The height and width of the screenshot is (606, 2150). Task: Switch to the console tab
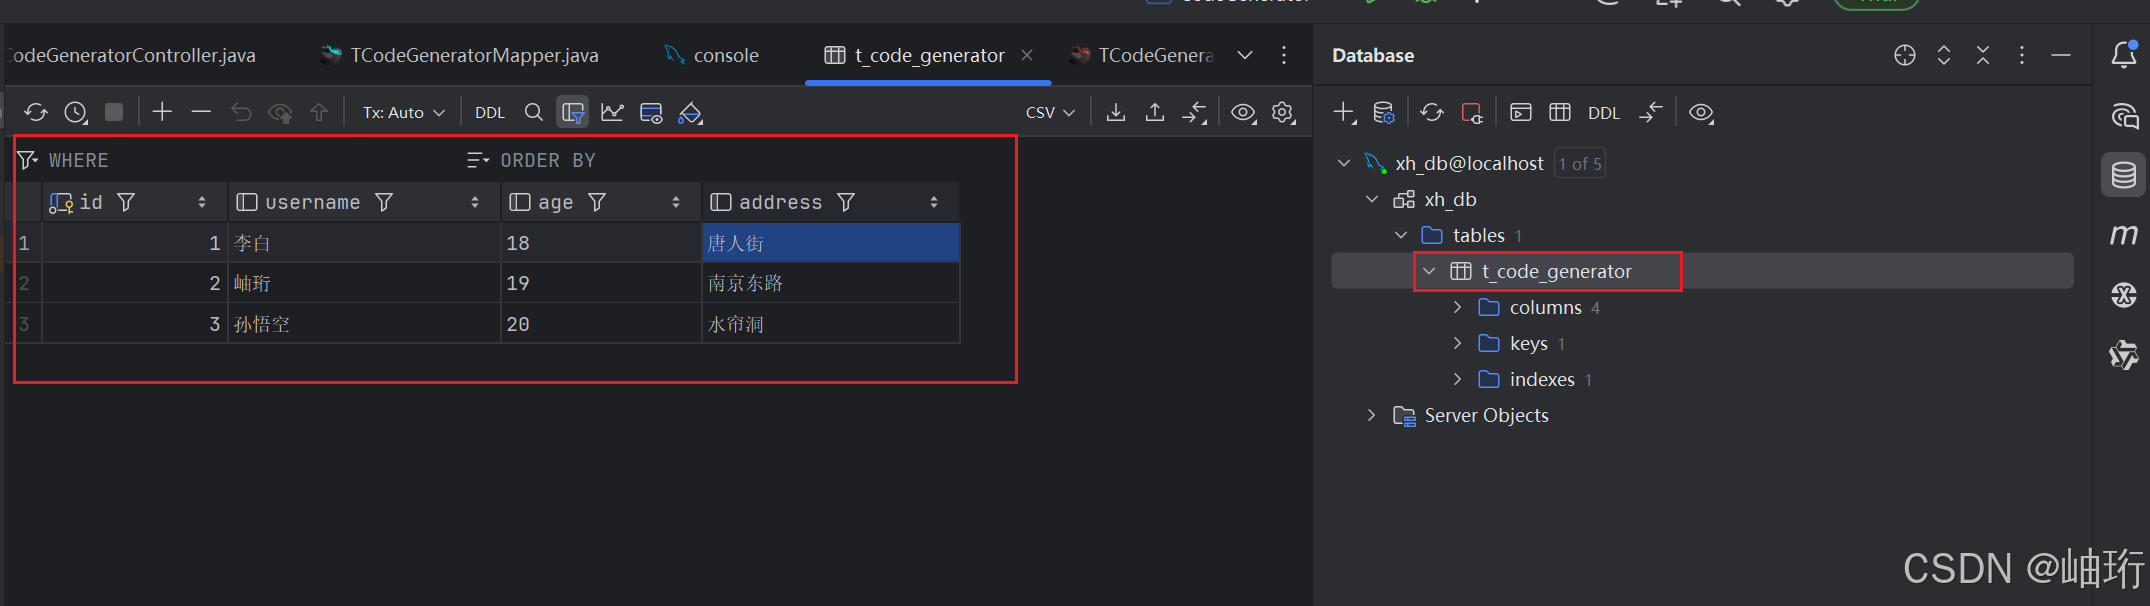click(x=725, y=55)
